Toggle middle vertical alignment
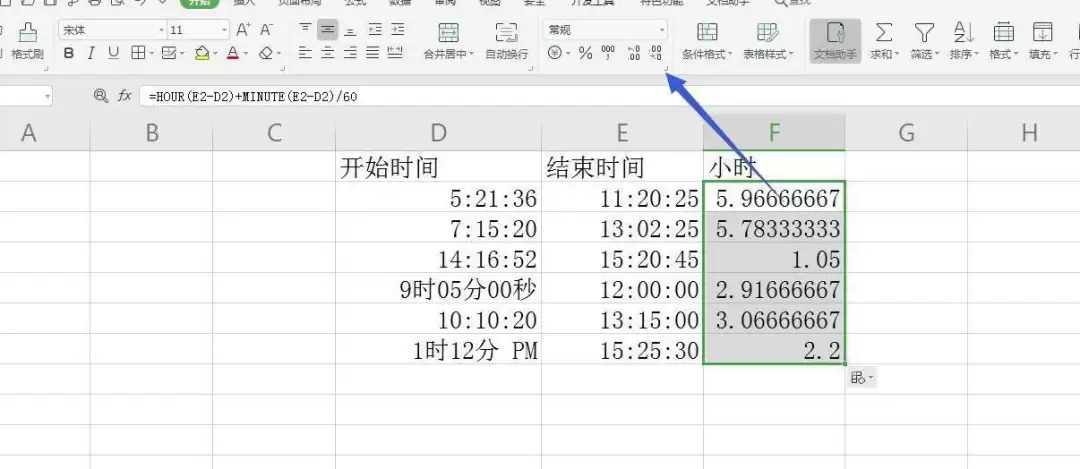 point(328,30)
